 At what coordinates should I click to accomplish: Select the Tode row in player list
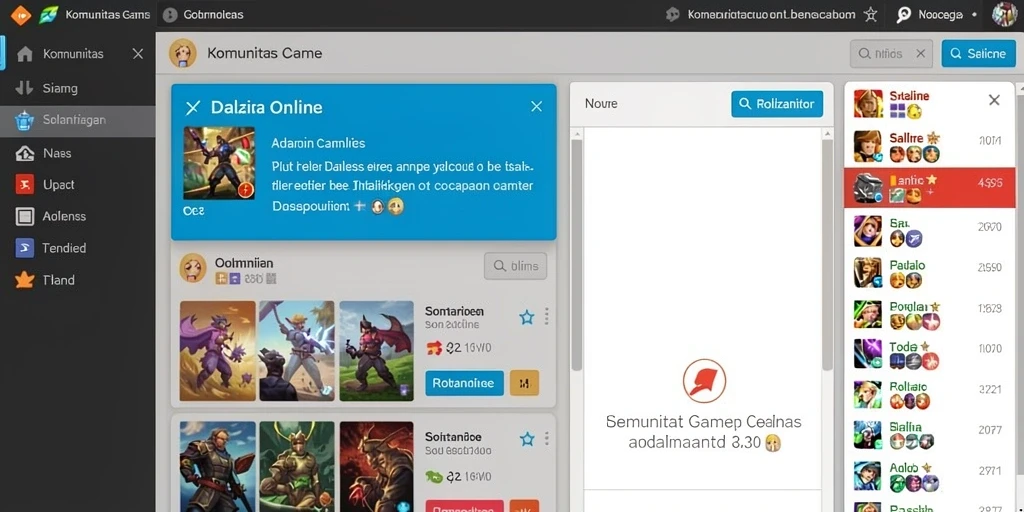click(x=929, y=354)
